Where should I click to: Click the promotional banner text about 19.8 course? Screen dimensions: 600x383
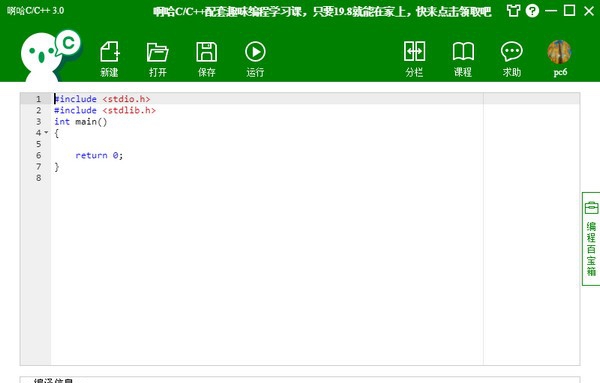click(322, 11)
